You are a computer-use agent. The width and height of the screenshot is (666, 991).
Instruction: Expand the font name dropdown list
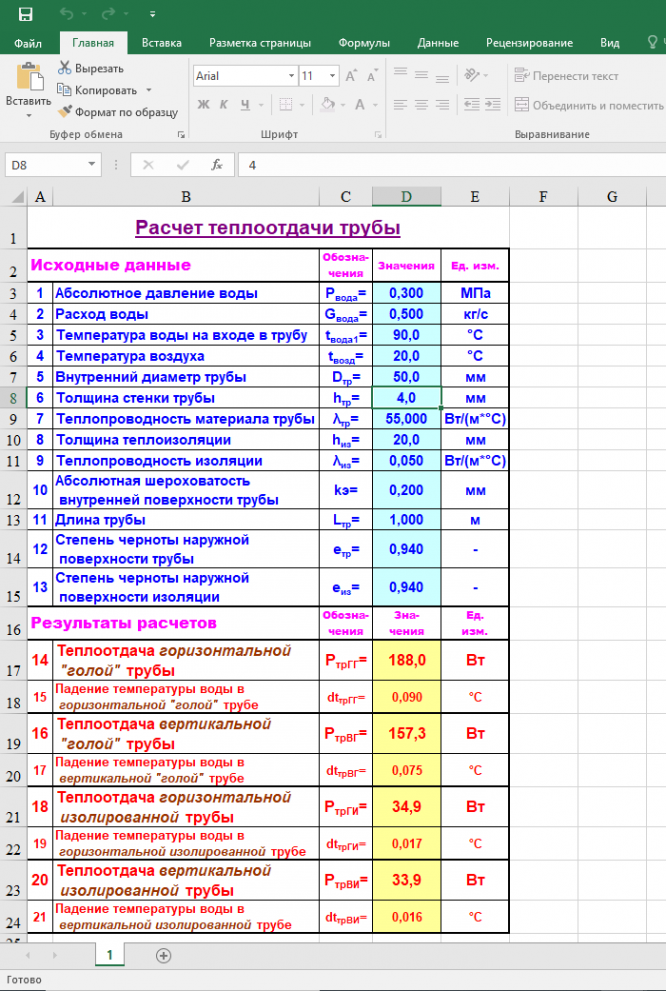click(291, 76)
